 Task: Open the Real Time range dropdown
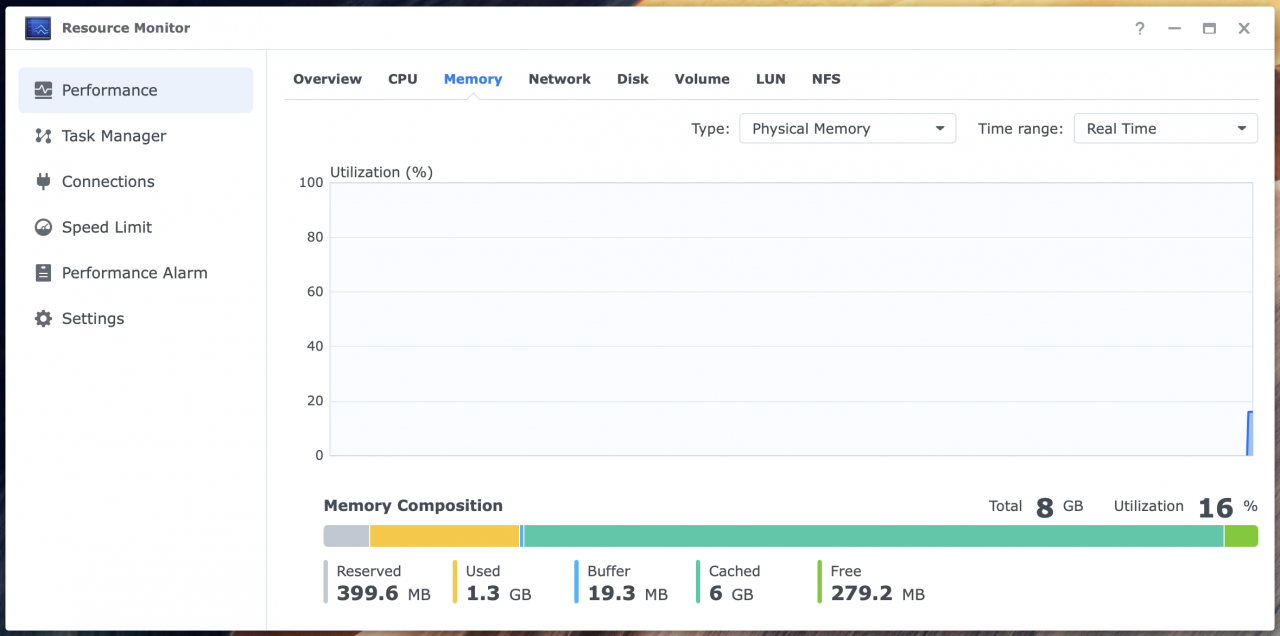tap(1165, 128)
